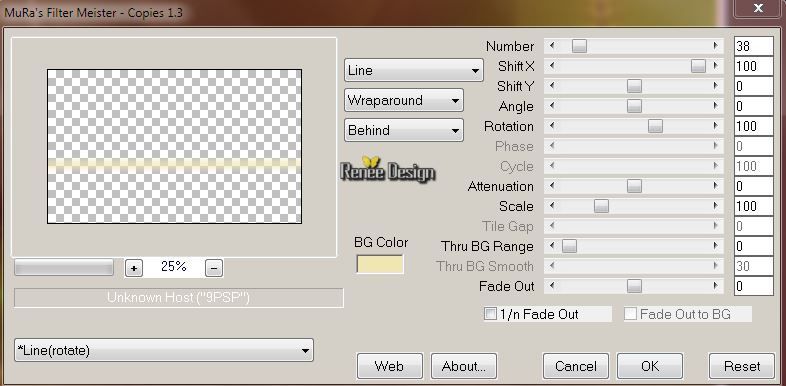Screen dimensions: 786x386
Task: Click the Number value input field
Action: (x=754, y=46)
